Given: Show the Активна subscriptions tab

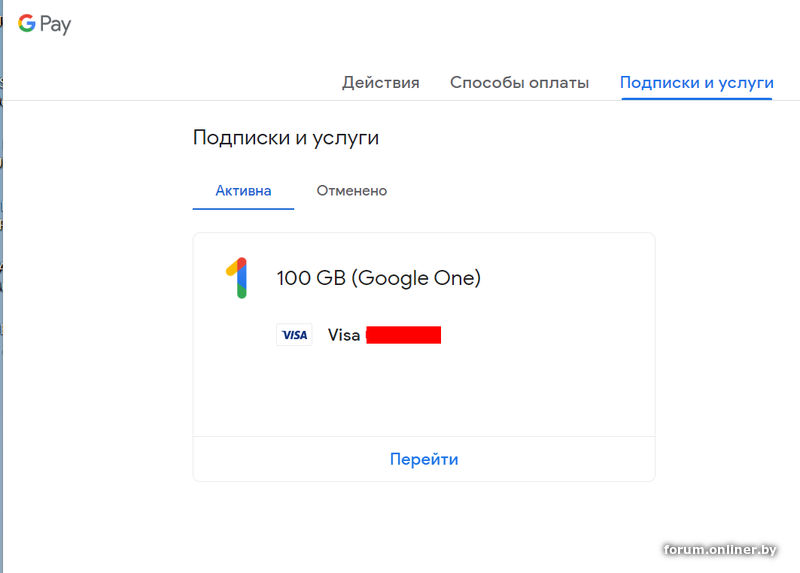Looking at the screenshot, I should [243, 190].
